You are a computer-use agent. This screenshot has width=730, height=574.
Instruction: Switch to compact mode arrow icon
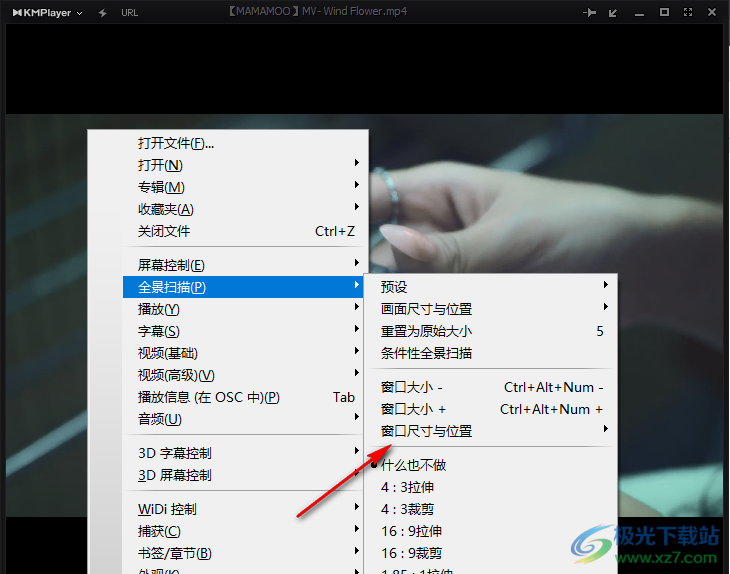point(613,13)
